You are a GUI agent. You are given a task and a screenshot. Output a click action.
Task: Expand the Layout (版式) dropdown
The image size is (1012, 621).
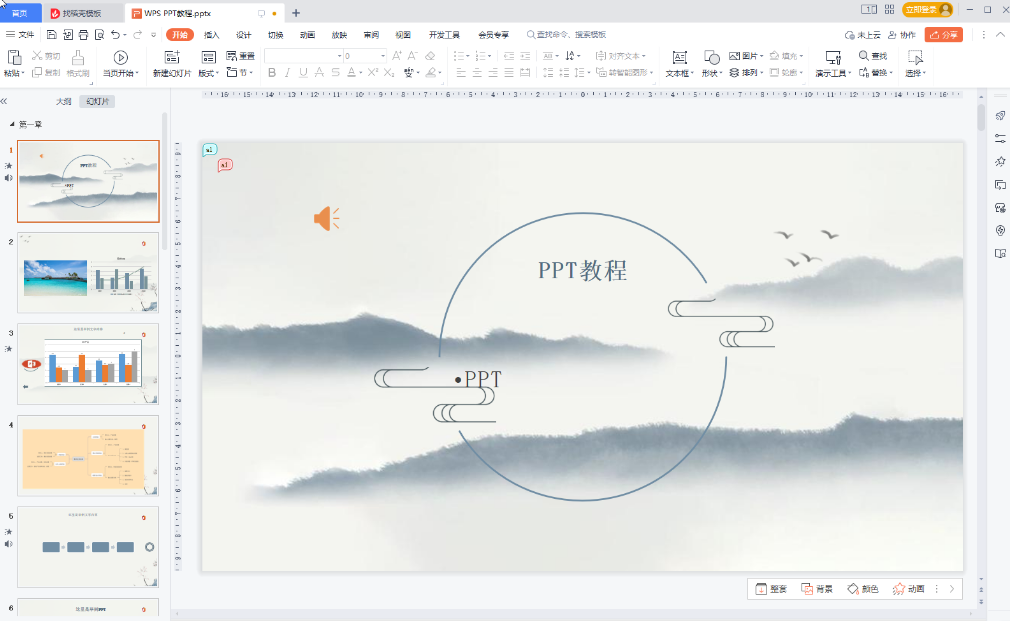click(x=208, y=73)
